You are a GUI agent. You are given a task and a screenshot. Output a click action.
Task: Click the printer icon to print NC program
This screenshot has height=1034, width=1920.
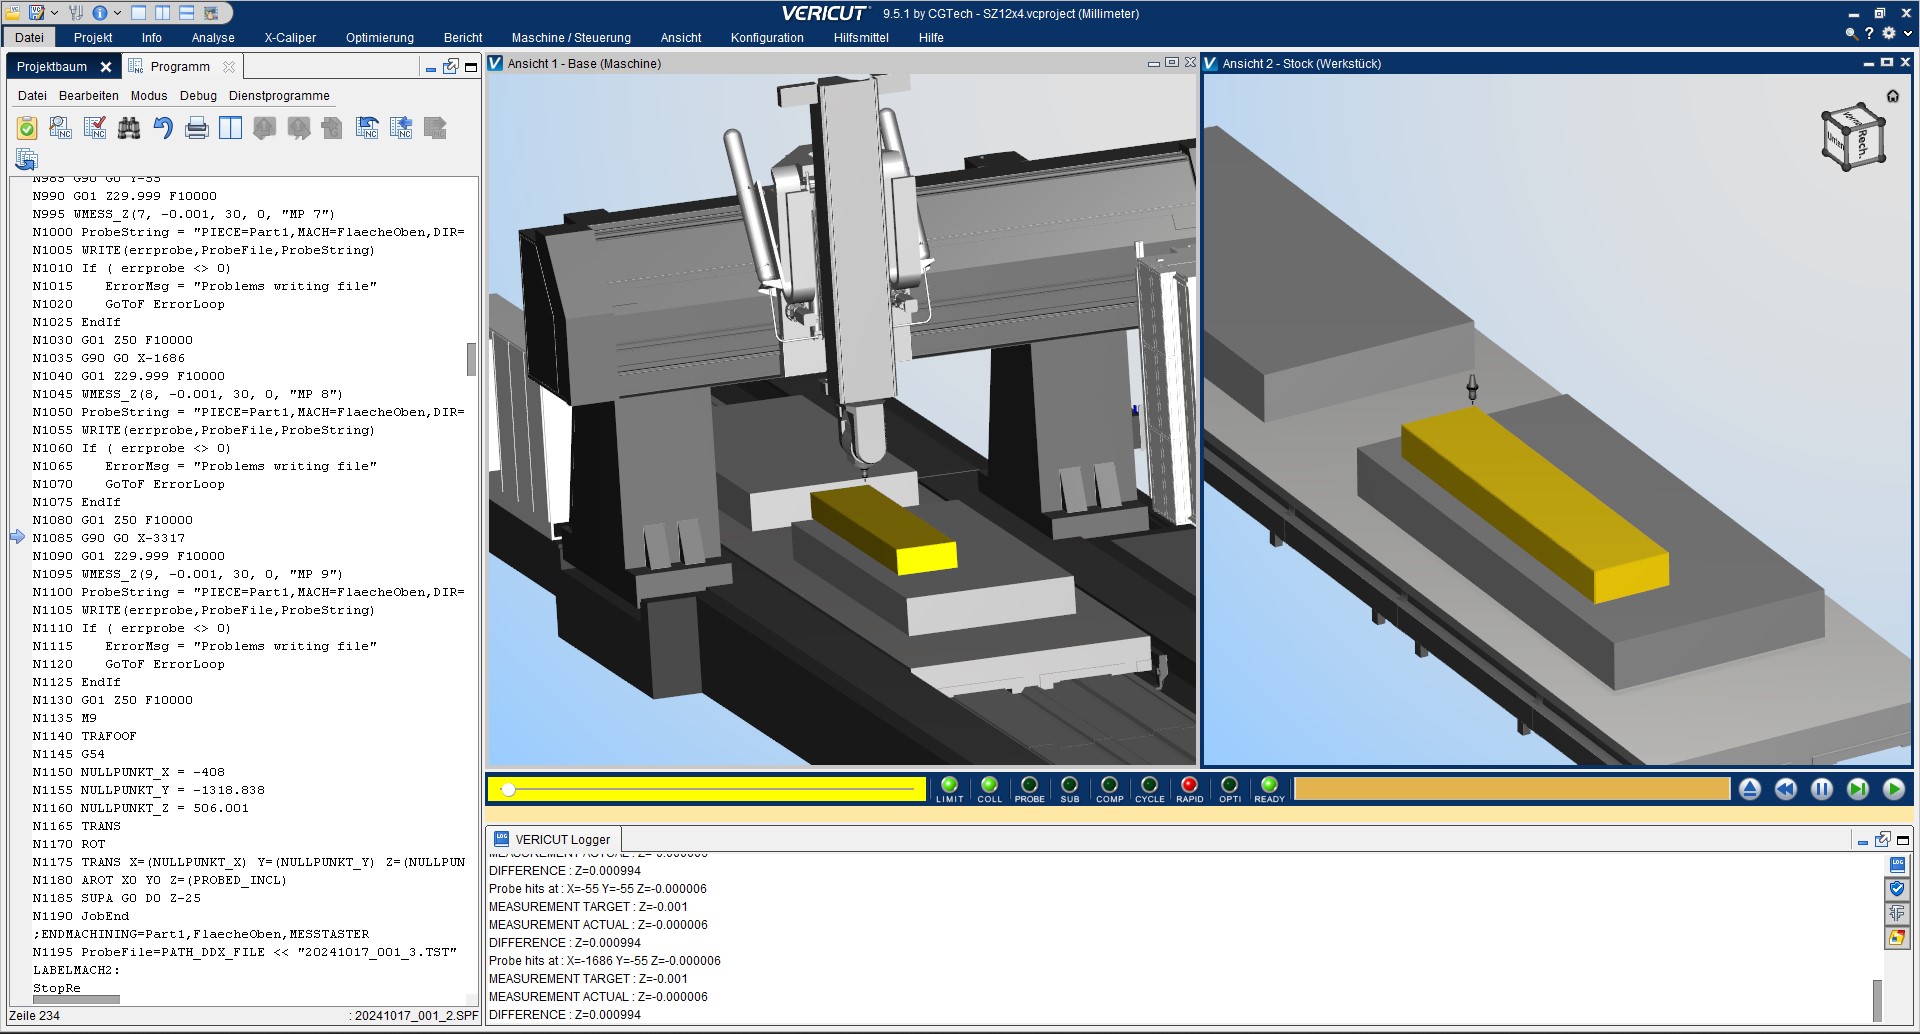[x=197, y=128]
